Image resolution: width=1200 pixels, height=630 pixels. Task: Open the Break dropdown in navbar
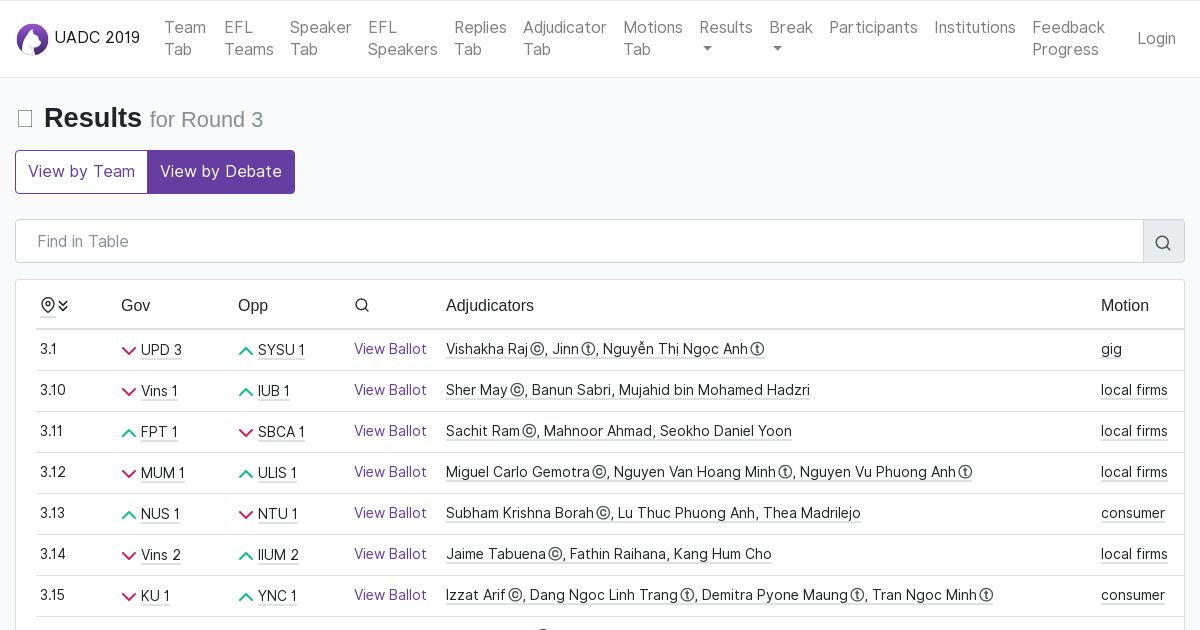click(x=790, y=38)
